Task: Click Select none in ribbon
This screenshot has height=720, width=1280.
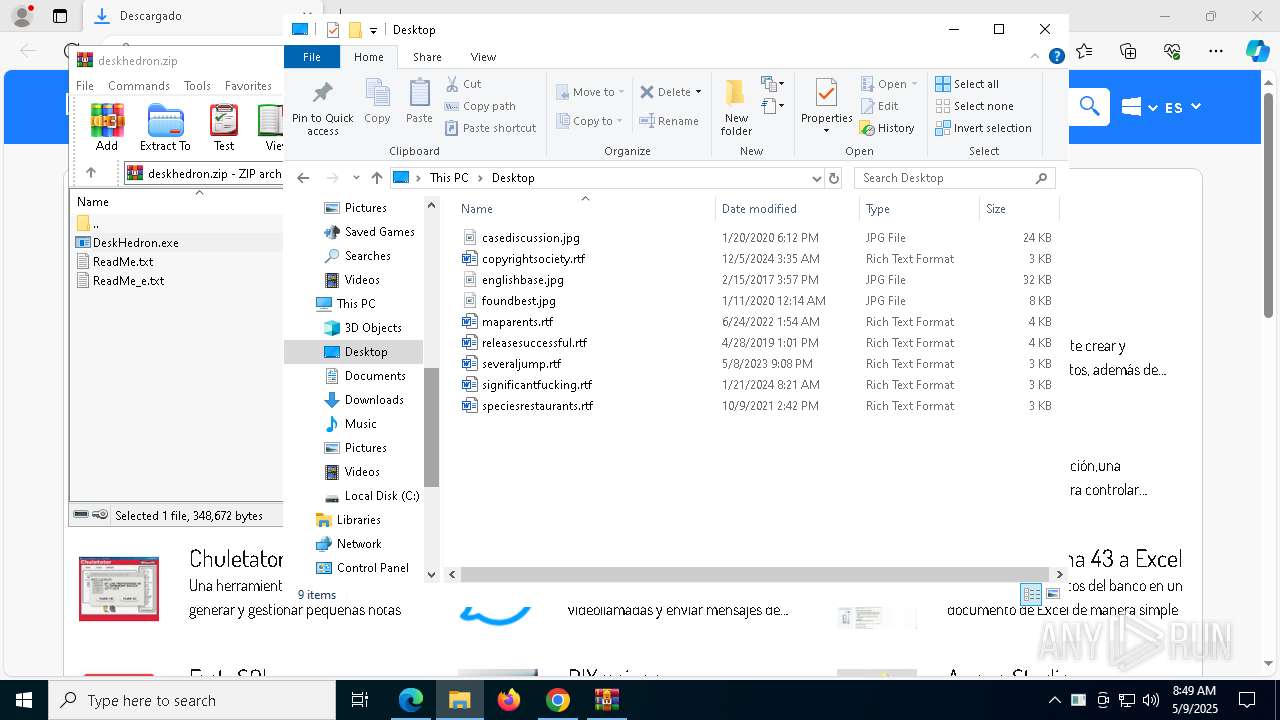Action: pos(974,106)
